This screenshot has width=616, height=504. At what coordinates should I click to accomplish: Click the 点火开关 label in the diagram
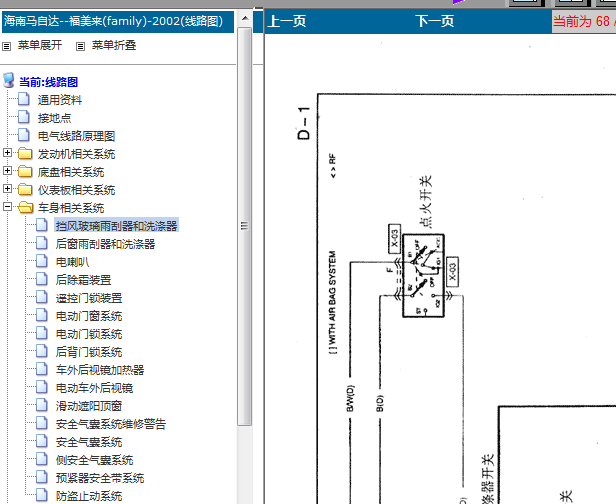point(425,202)
